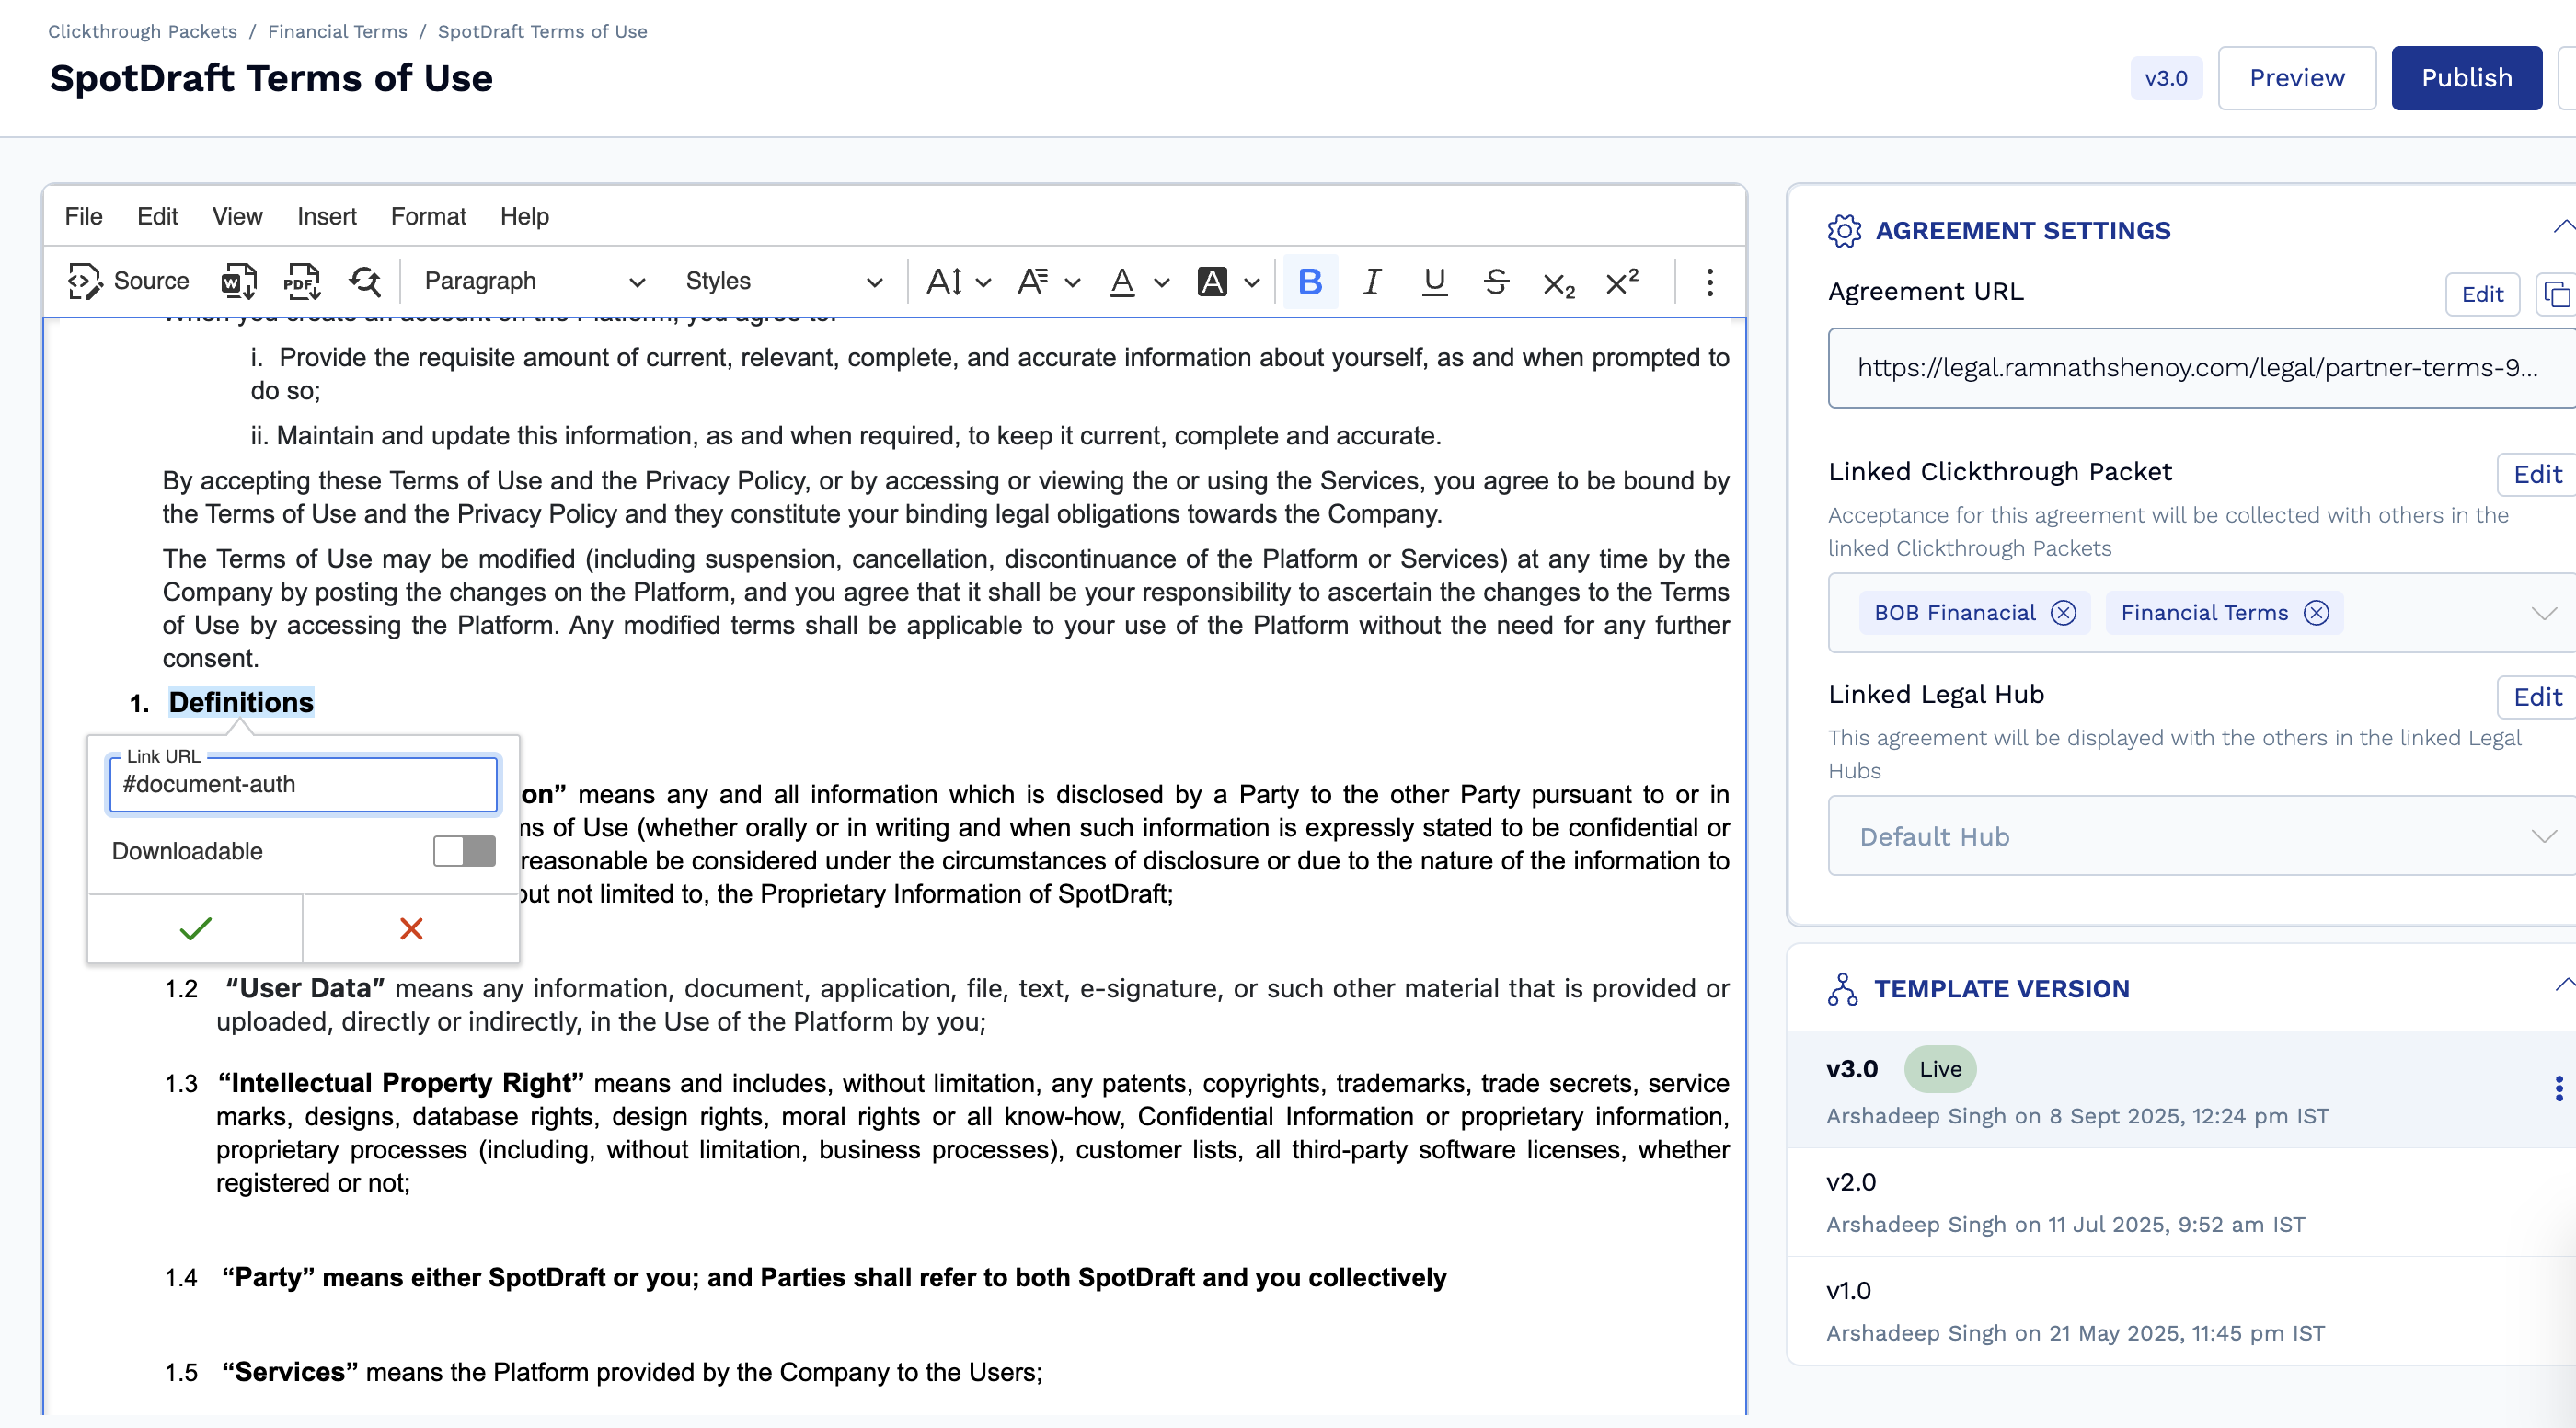Copy the agreement URL
2576x1428 pixels.
[2556, 294]
